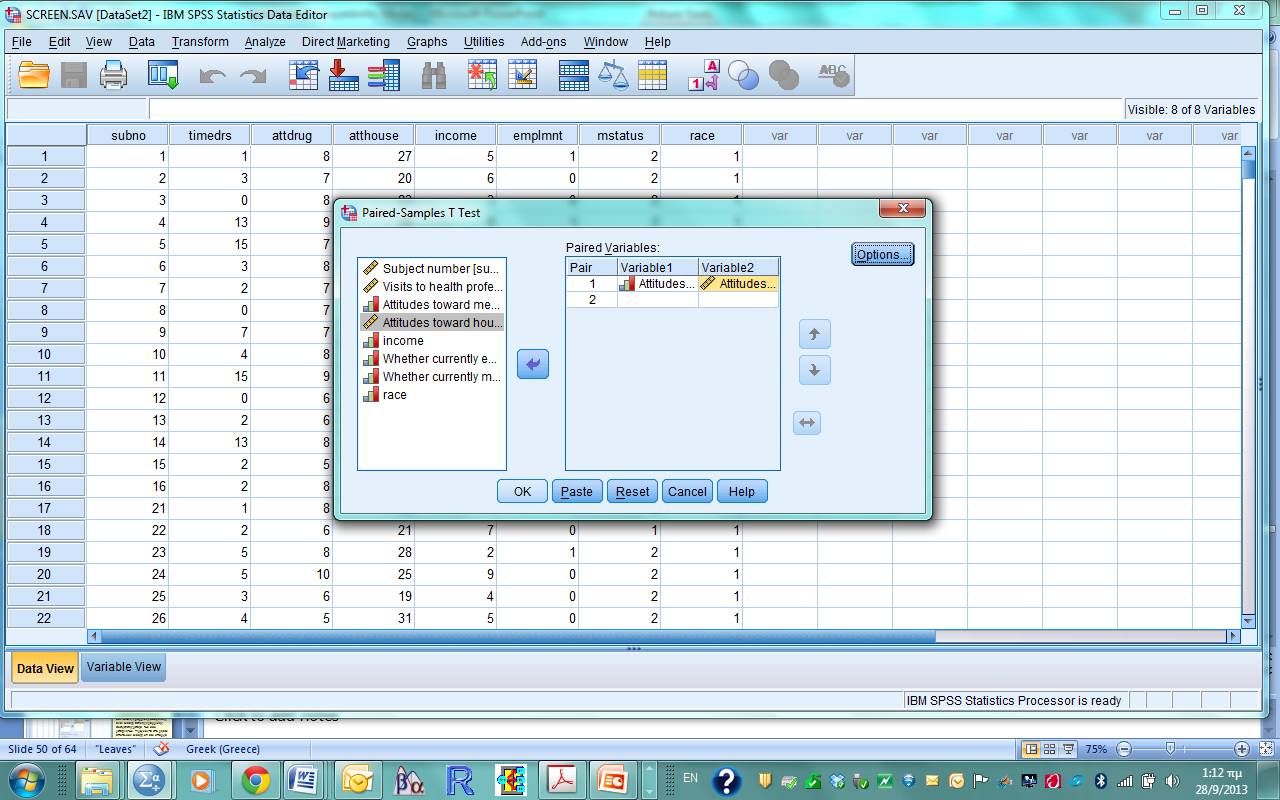1280x800 pixels.
Task: Click the Redo arrow icon
Action: point(253,76)
